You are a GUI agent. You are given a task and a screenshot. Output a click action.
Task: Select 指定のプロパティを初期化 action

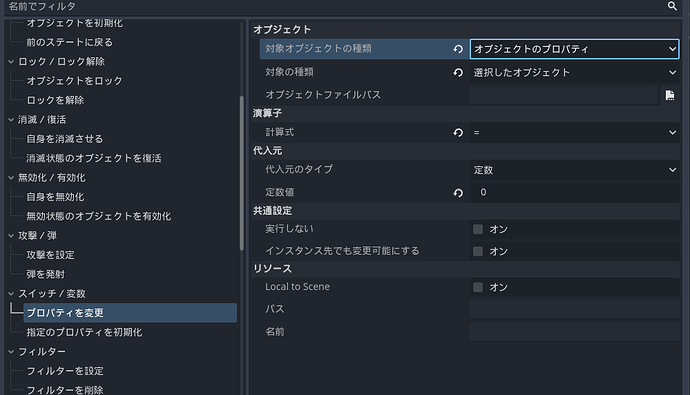point(84,333)
